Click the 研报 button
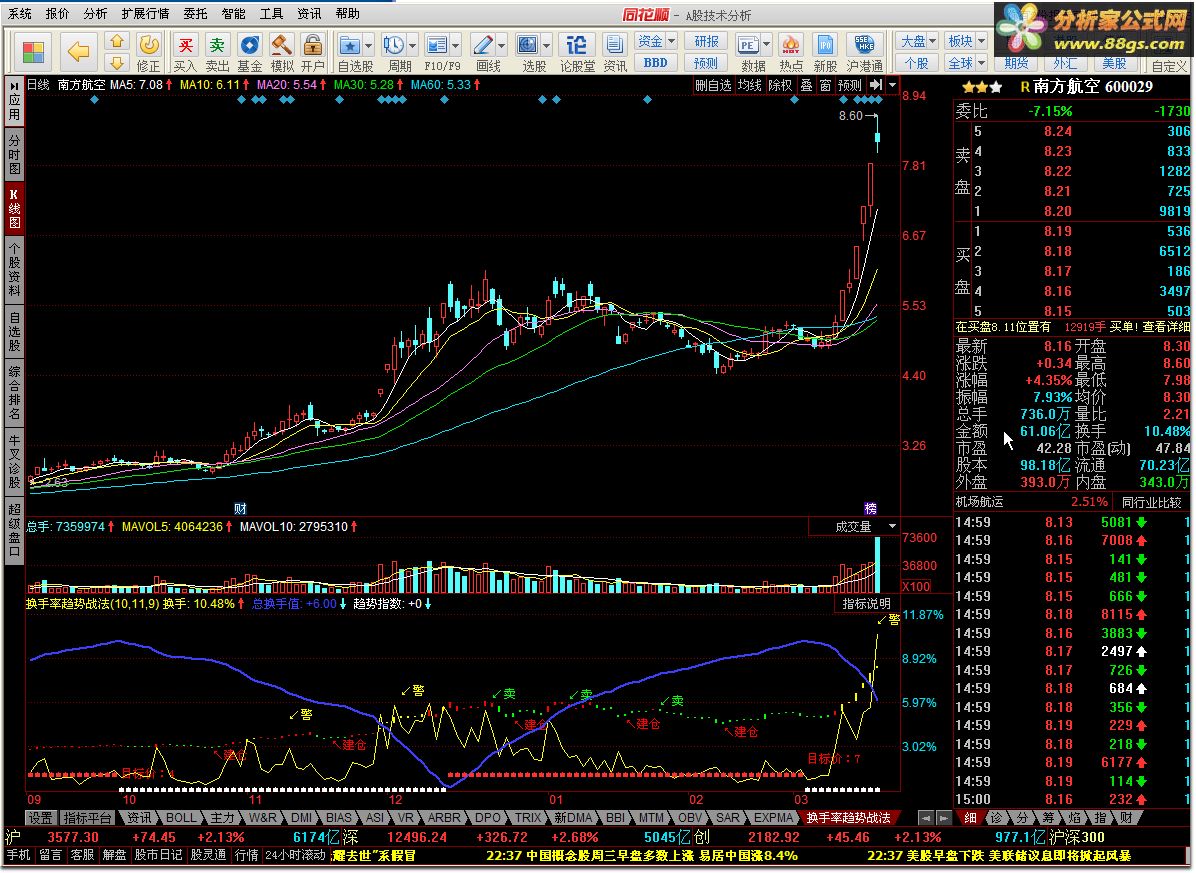Screen dimensions: 1196x873 (706, 41)
